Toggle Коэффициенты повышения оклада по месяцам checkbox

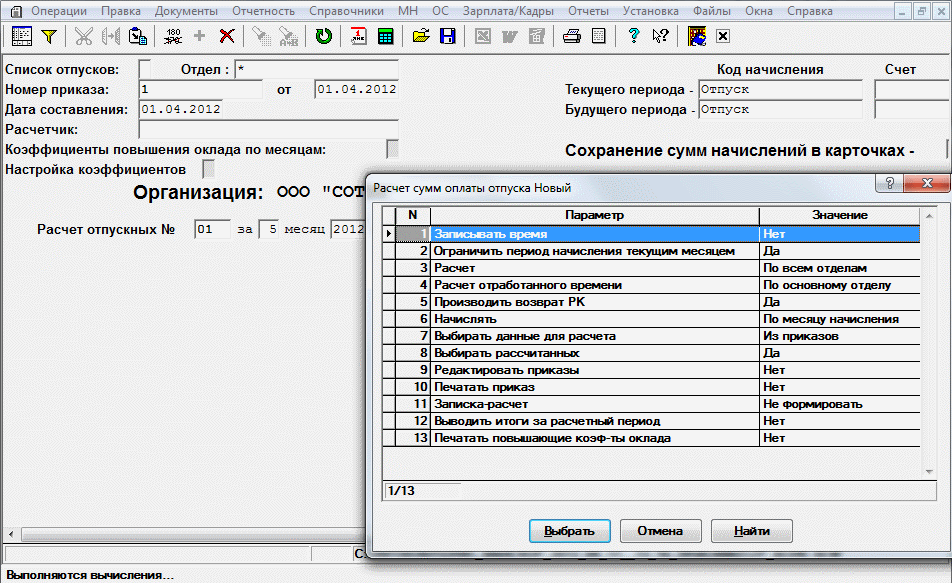click(x=392, y=149)
